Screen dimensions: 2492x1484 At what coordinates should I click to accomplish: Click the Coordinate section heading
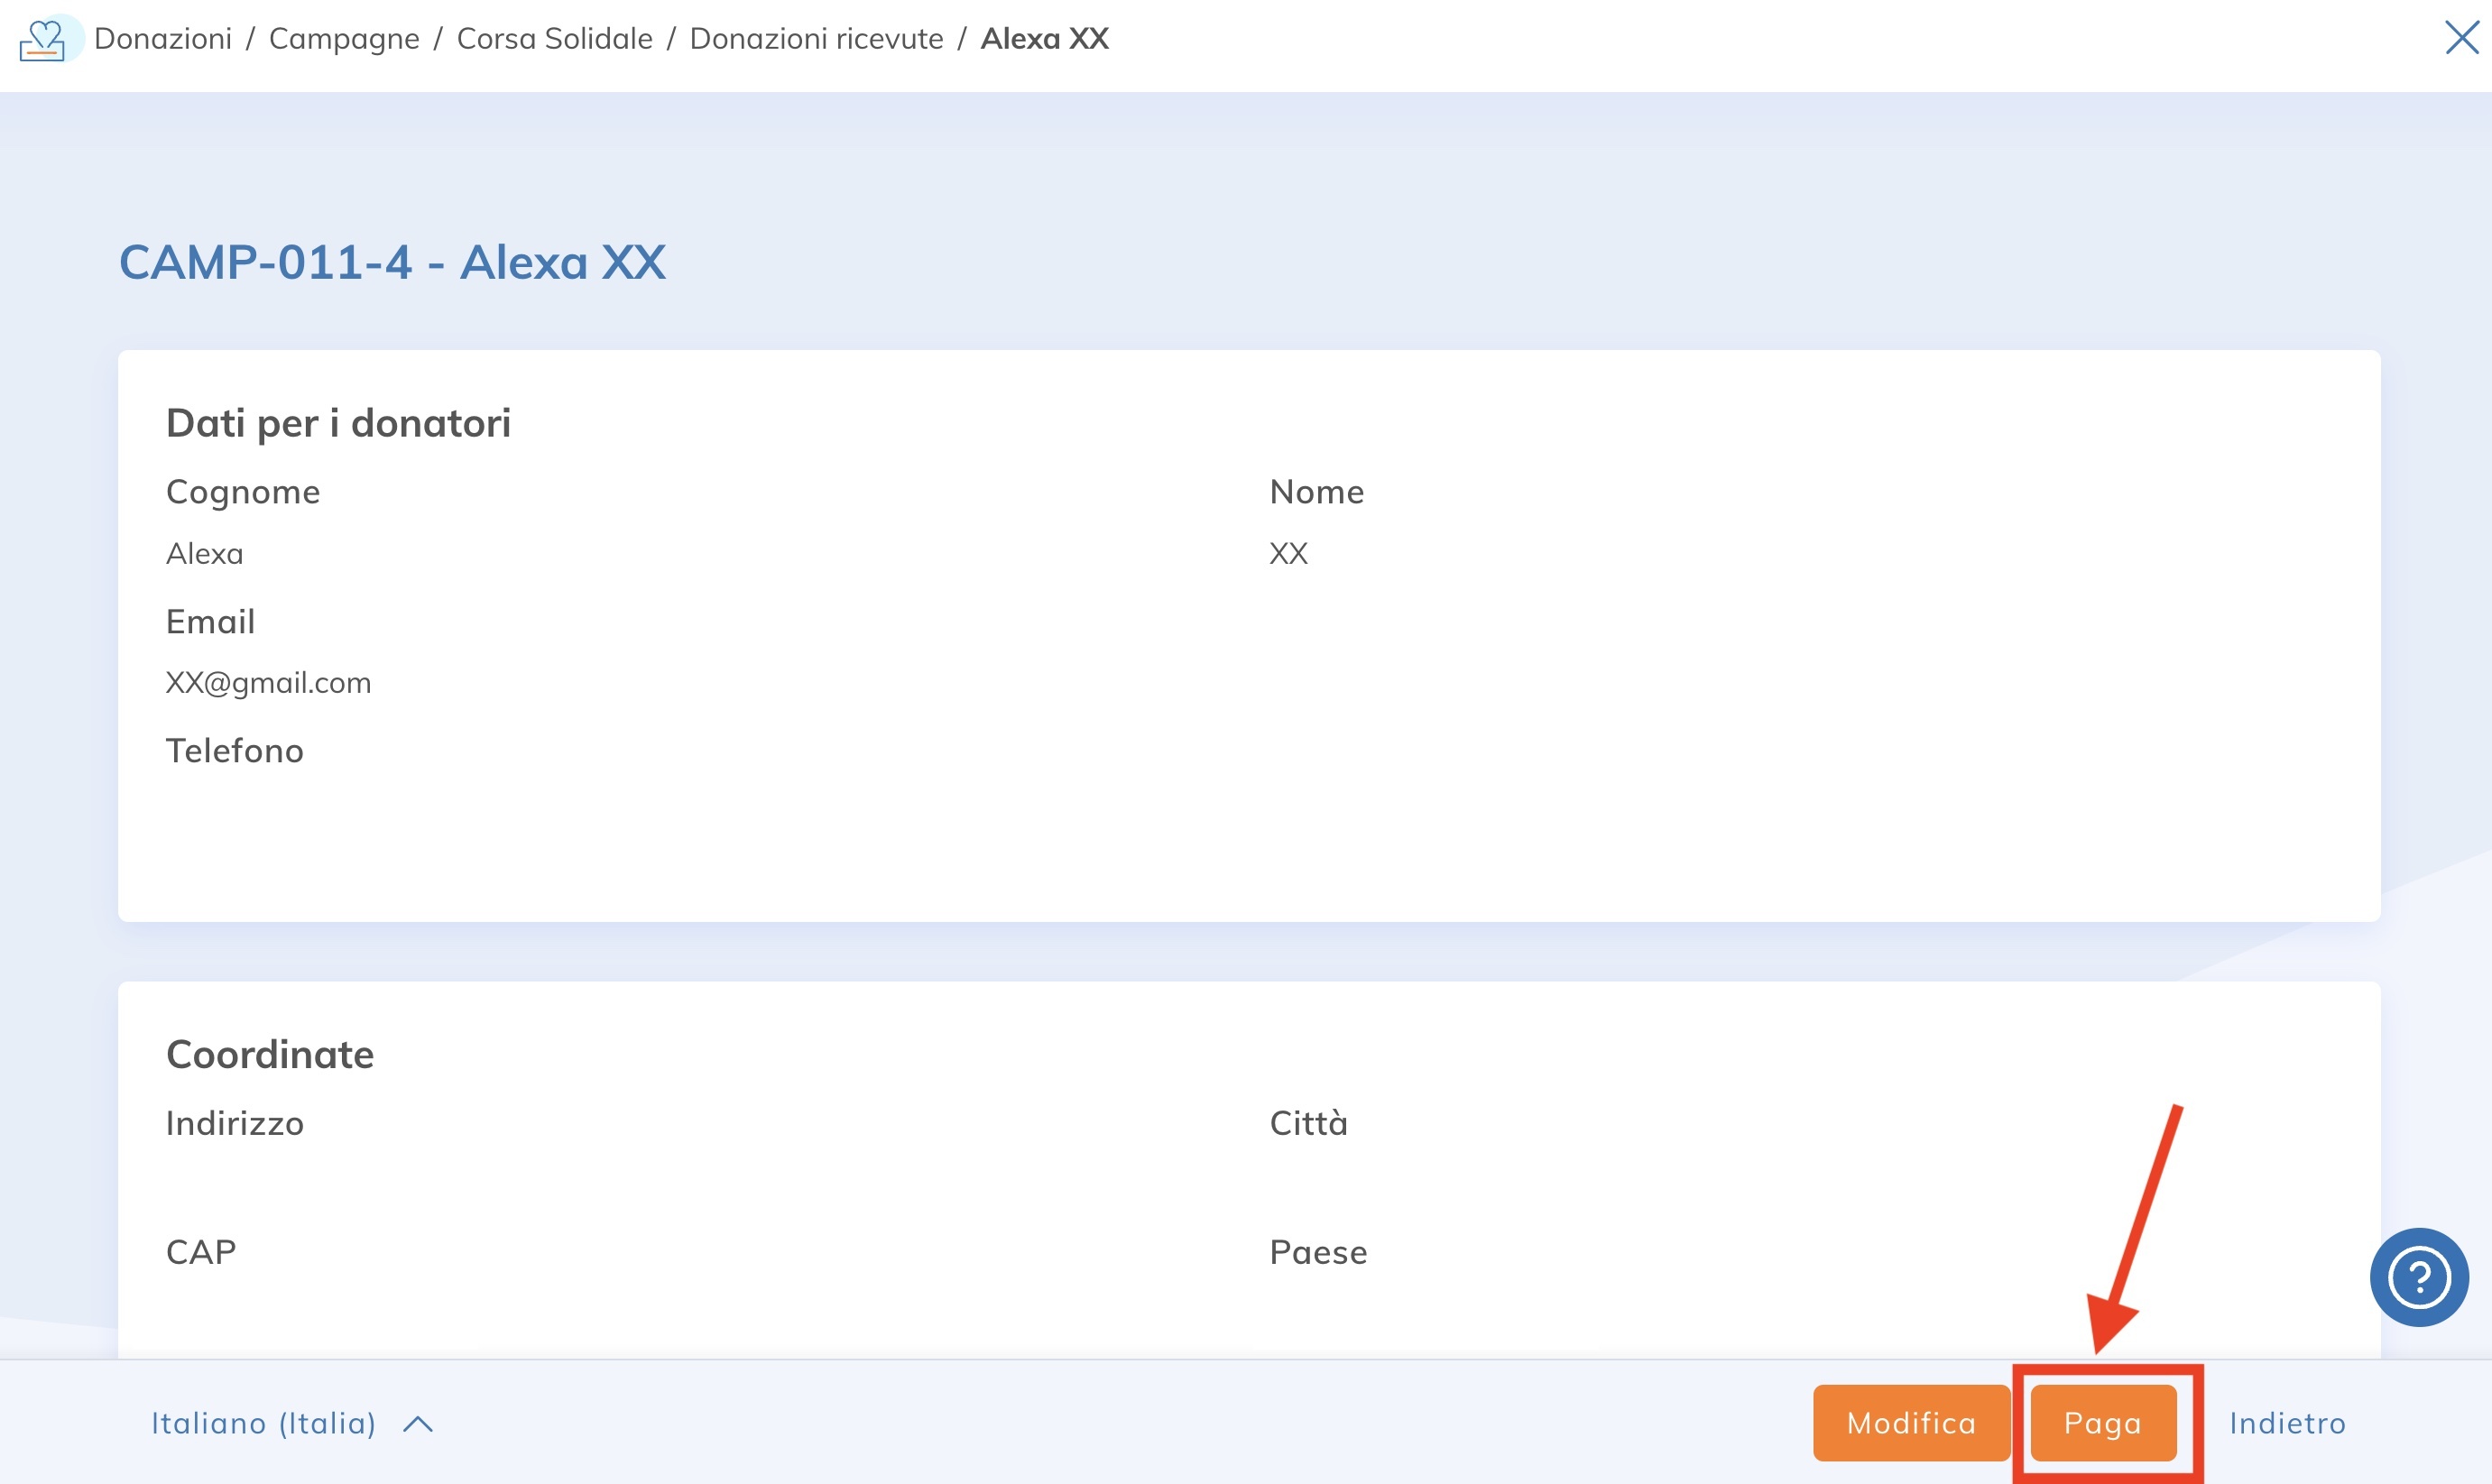tap(270, 1055)
